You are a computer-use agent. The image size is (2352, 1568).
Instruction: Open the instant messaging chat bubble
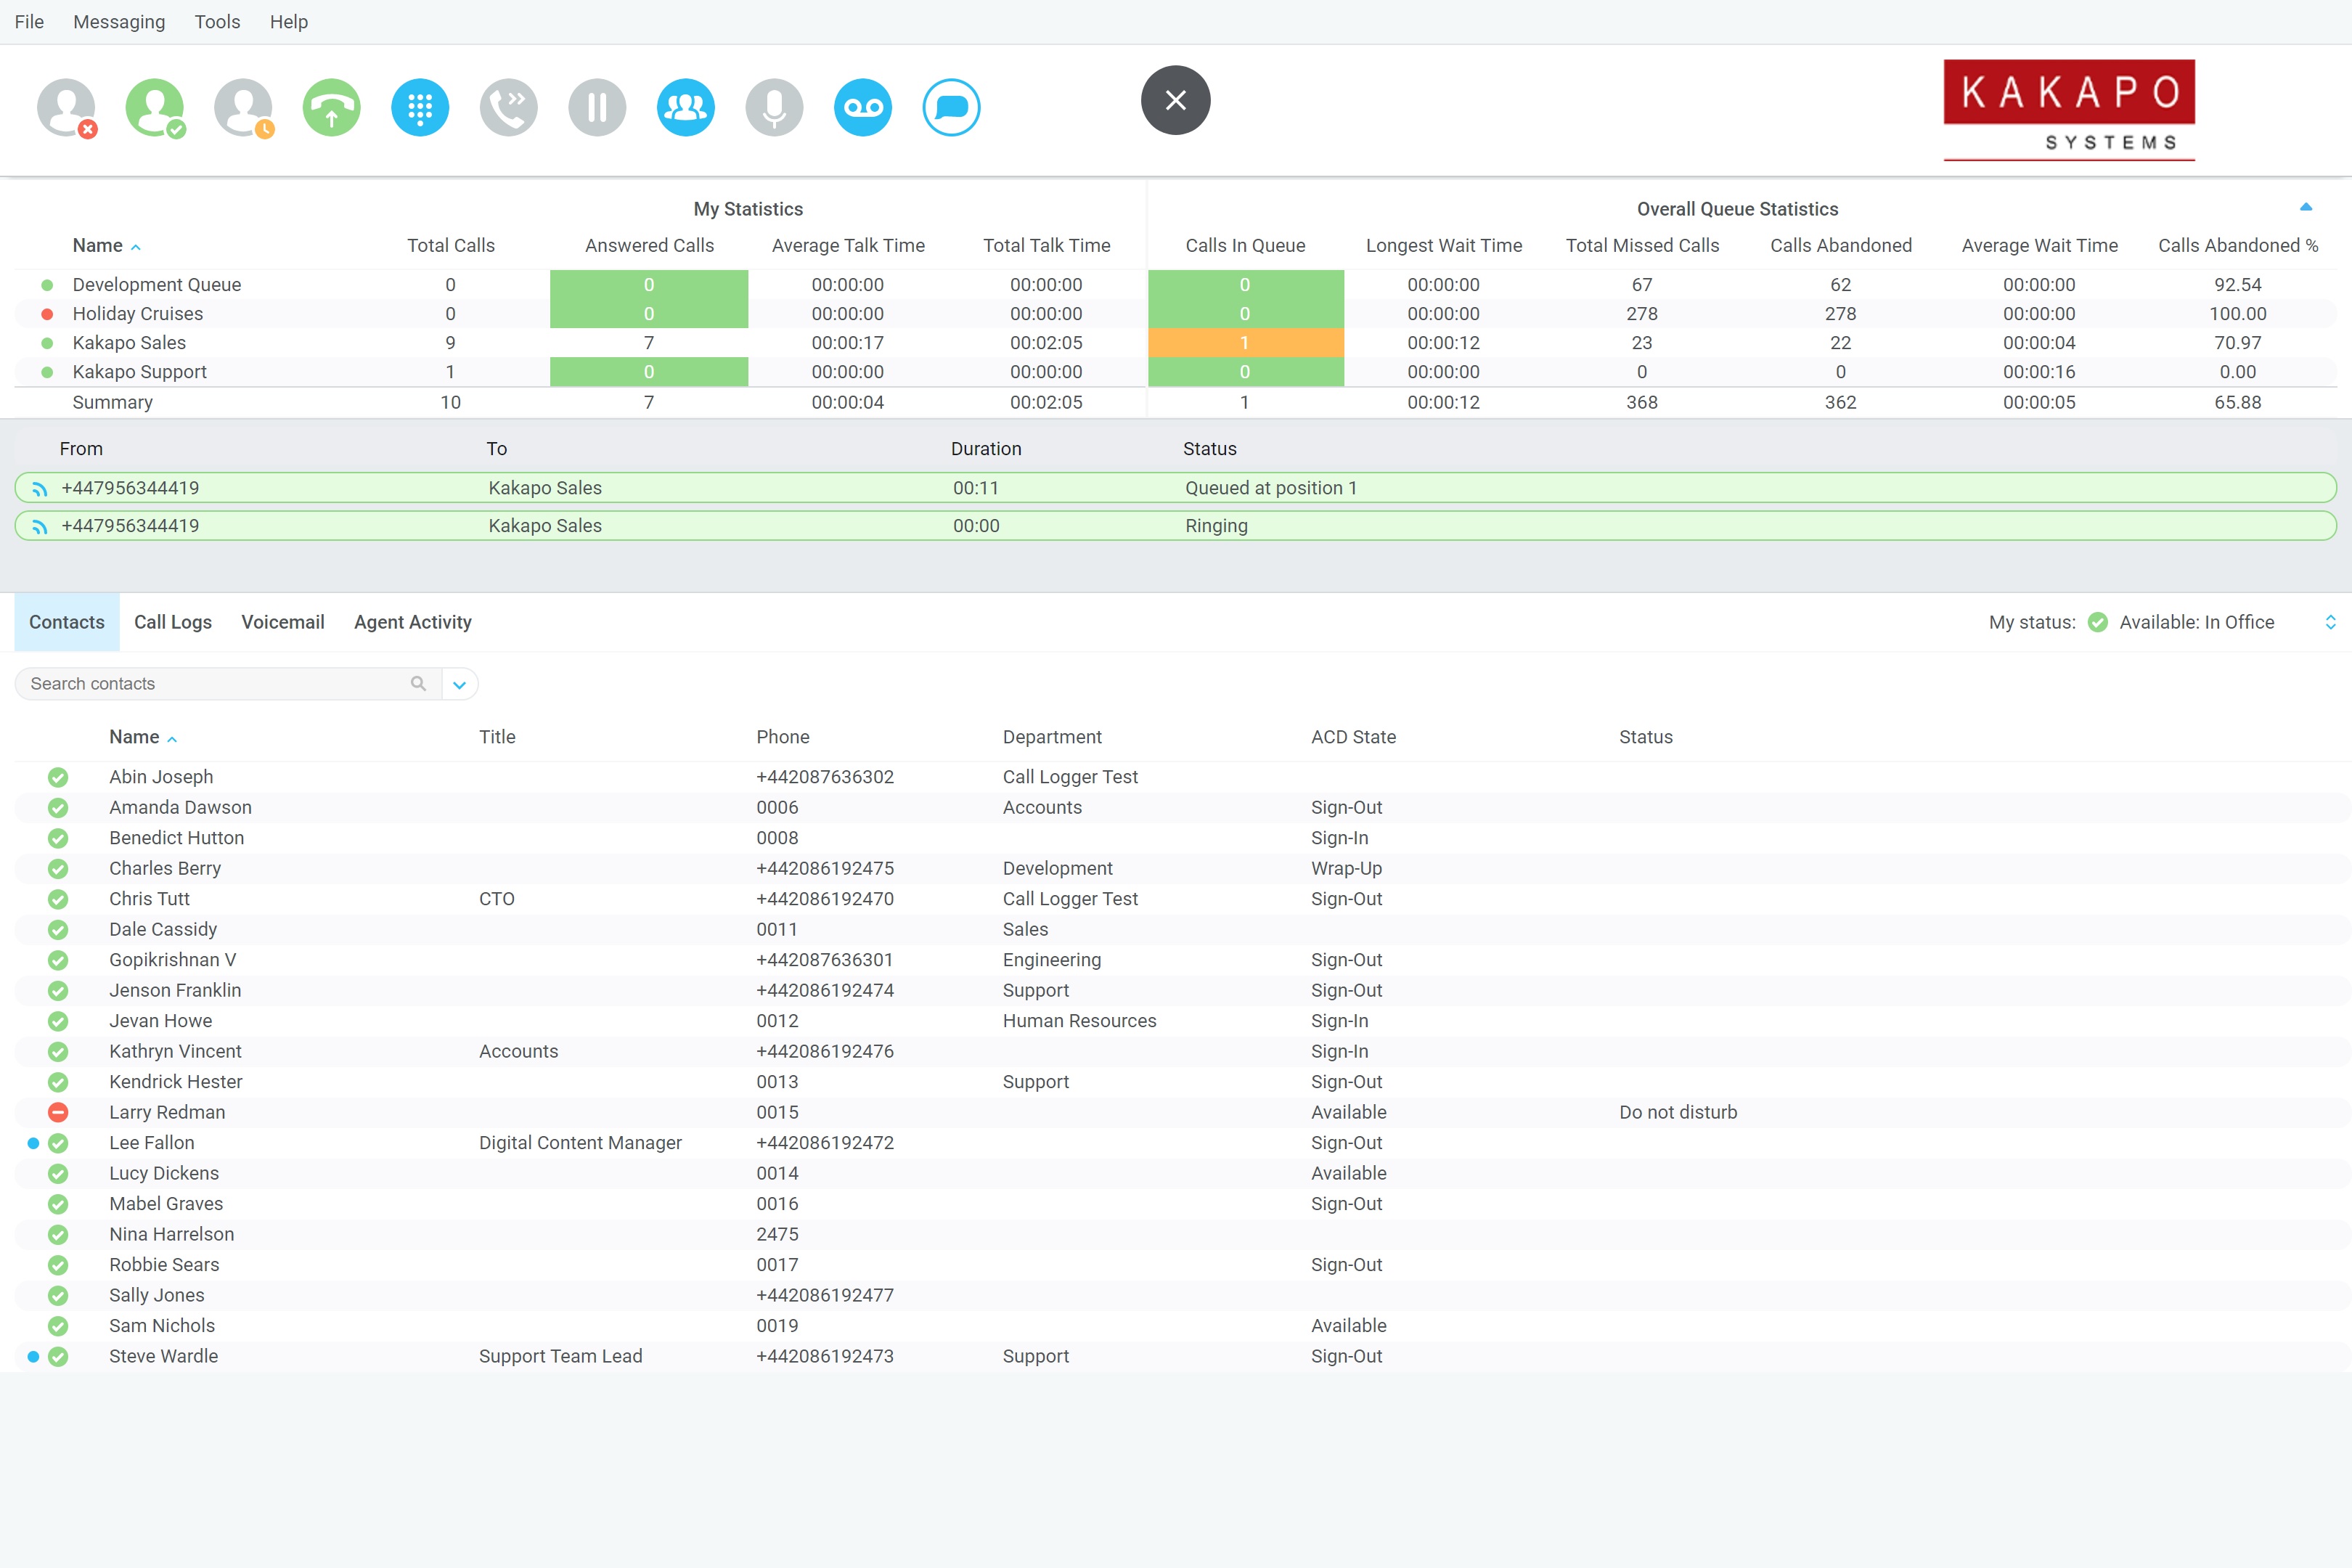(951, 107)
